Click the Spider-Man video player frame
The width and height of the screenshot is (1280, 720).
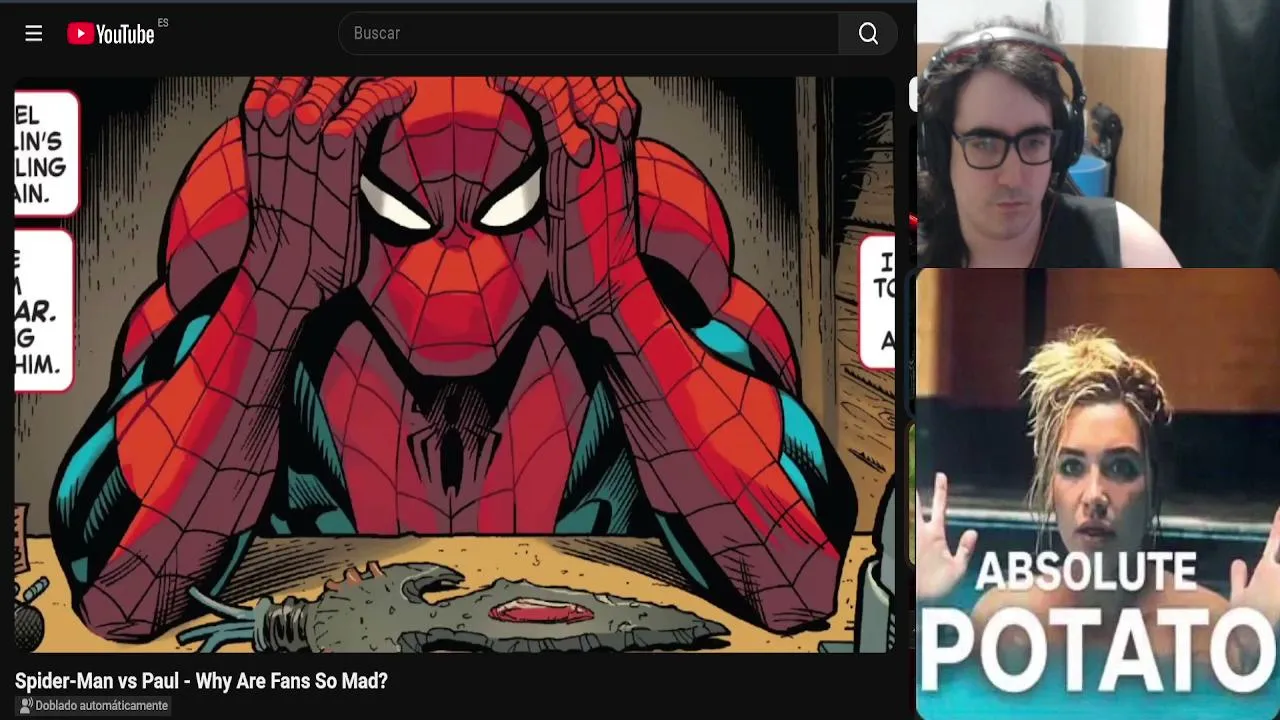[x=455, y=365]
